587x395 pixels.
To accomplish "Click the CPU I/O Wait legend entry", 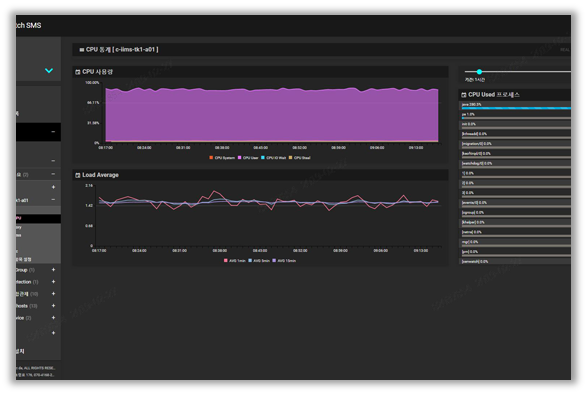I will click(x=274, y=158).
